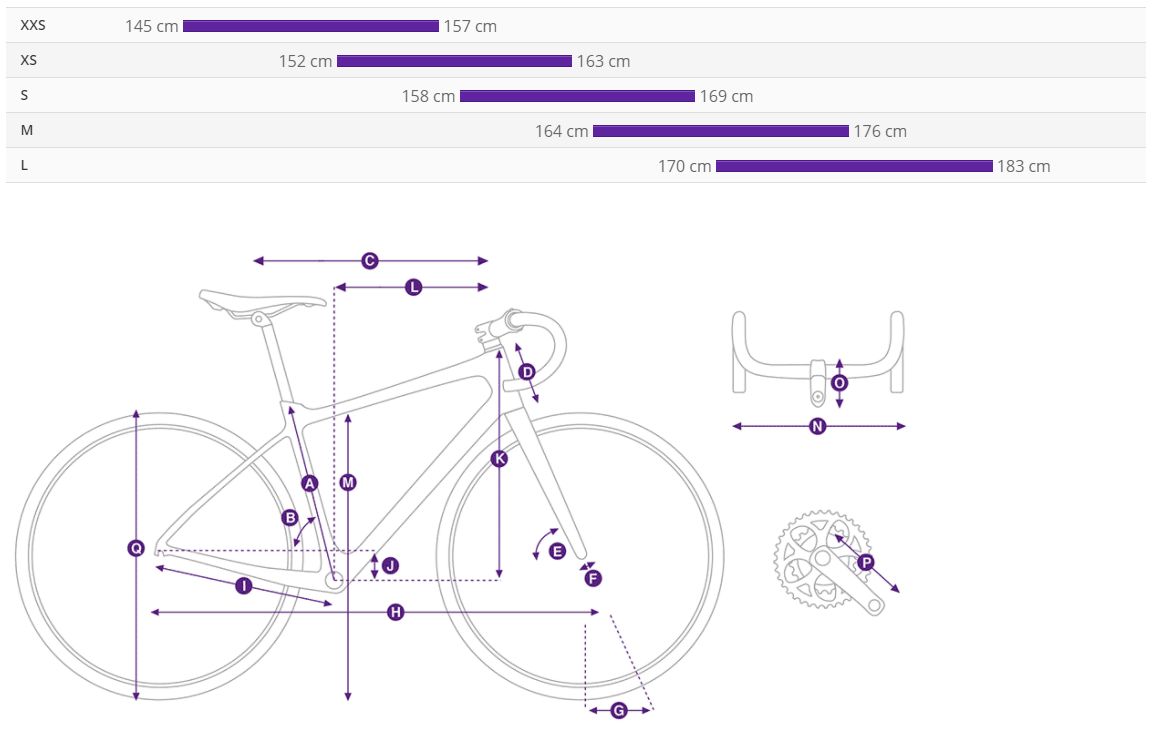1152x738 pixels.
Task: Click the L reach marker
Action: point(413,287)
